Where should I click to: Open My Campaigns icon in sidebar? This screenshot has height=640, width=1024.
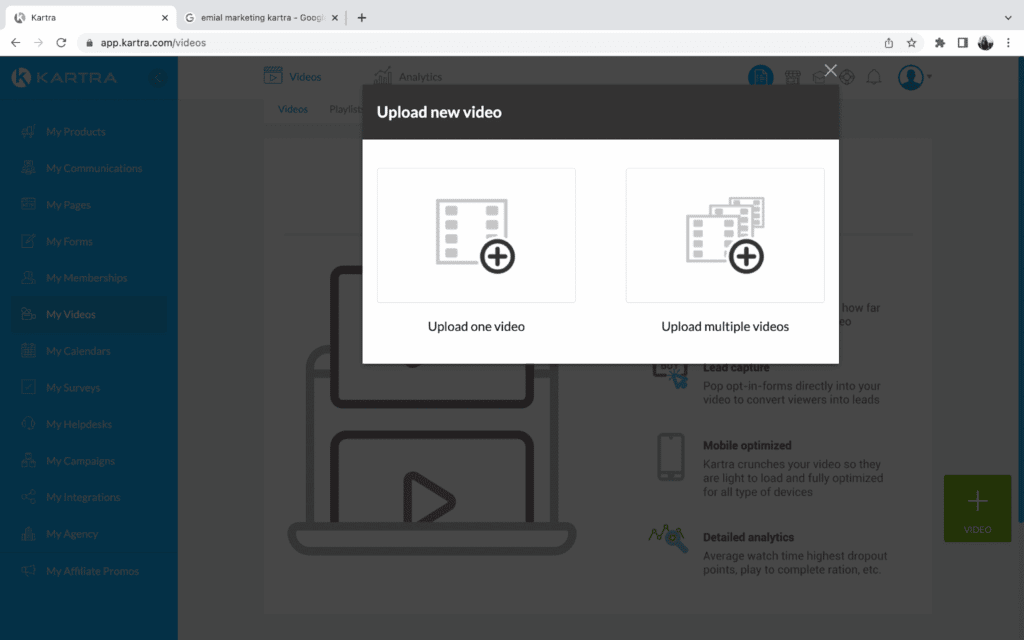pyautogui.click(x=28, y=460)
